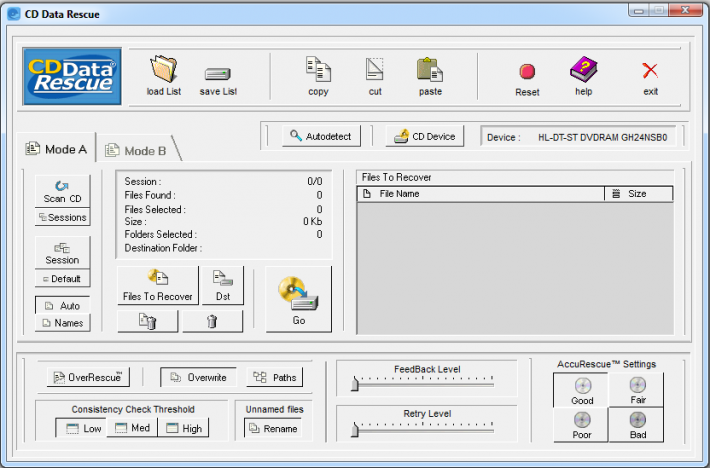Viewport: 710px width, 468px height.
Task: Open the purple help book icon
Action: pos(584,69)
